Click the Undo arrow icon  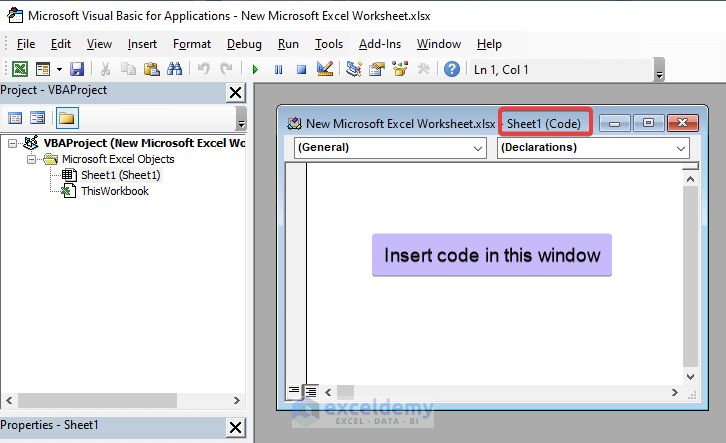203,69
